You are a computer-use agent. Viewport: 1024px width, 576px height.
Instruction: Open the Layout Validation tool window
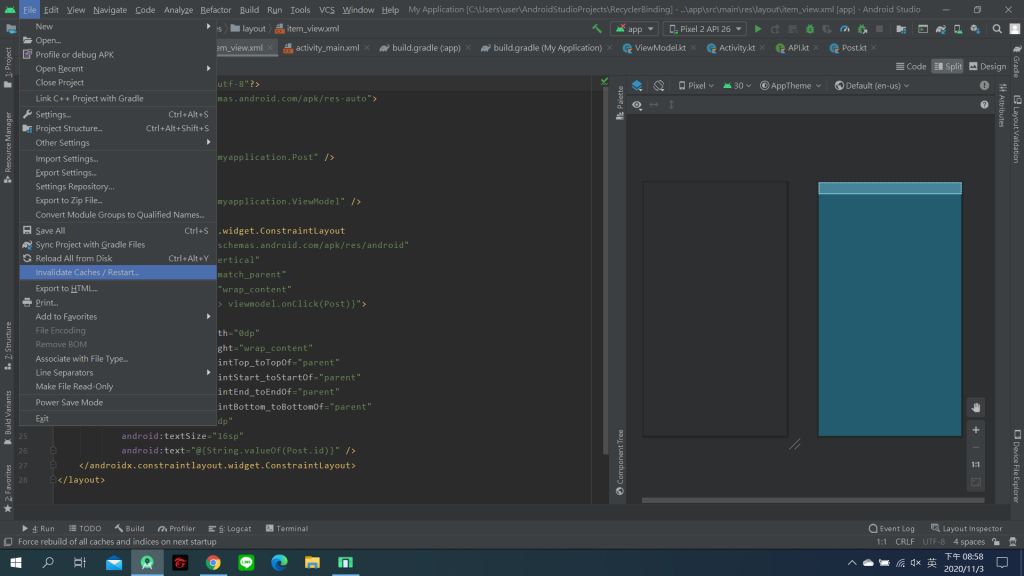click(x=1017, y=129)
